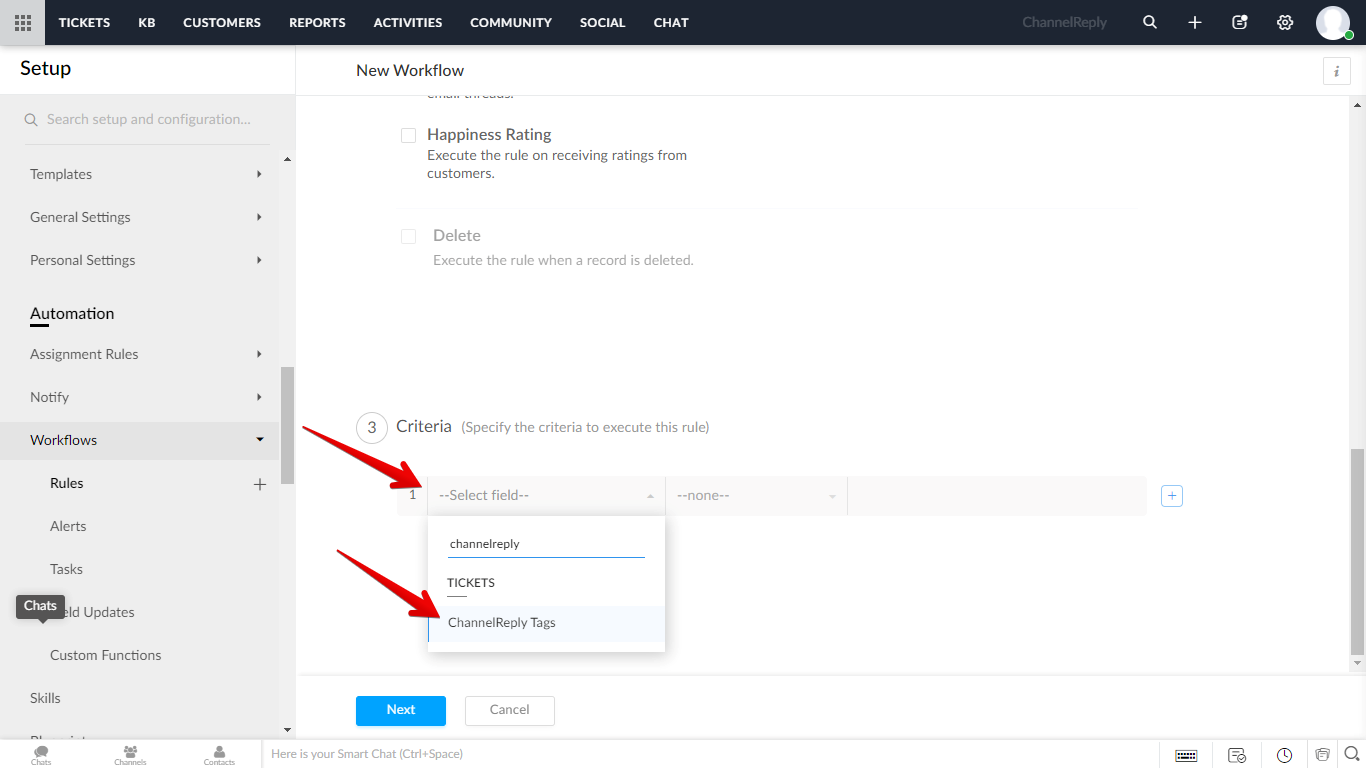
Task: Open the setup gear icon
Action: tap(1285, 22)
